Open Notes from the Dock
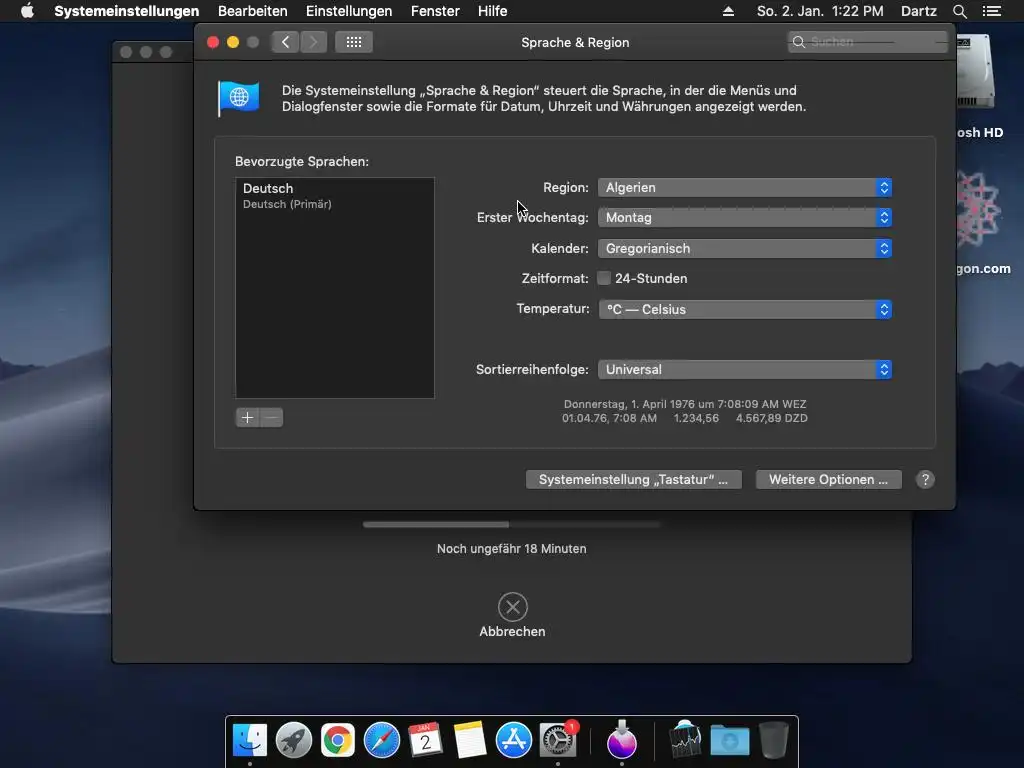 click(x=470, y=741)
